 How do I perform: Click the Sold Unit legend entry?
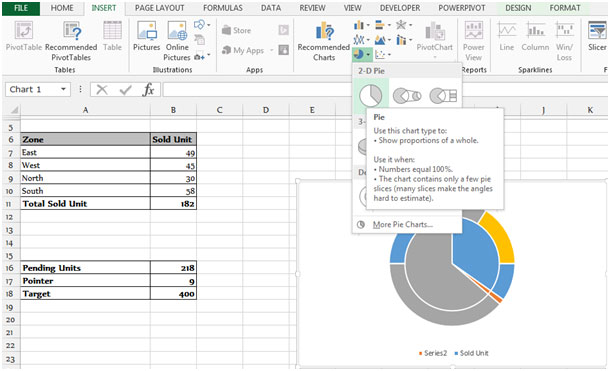pos(472,353)
